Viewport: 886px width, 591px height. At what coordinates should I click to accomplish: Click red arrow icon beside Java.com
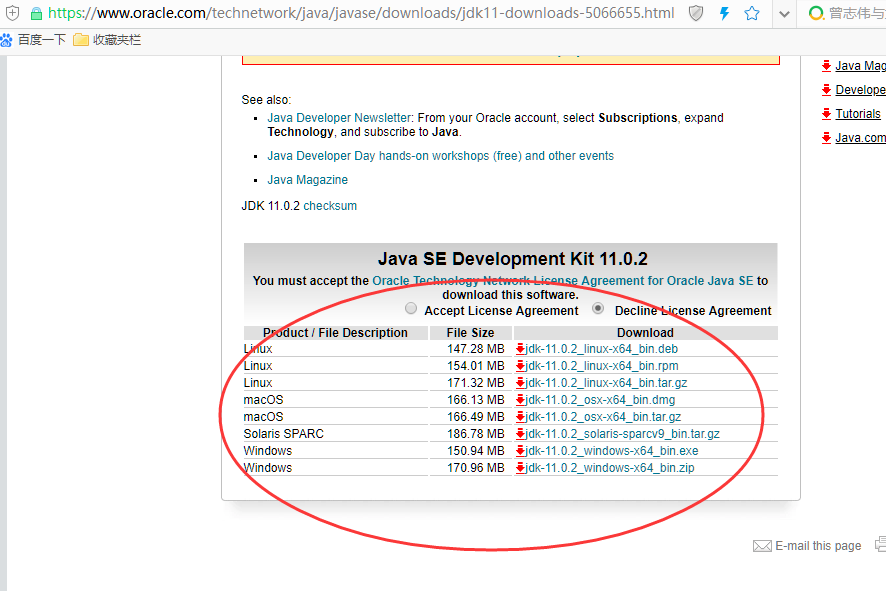[826, 137]
